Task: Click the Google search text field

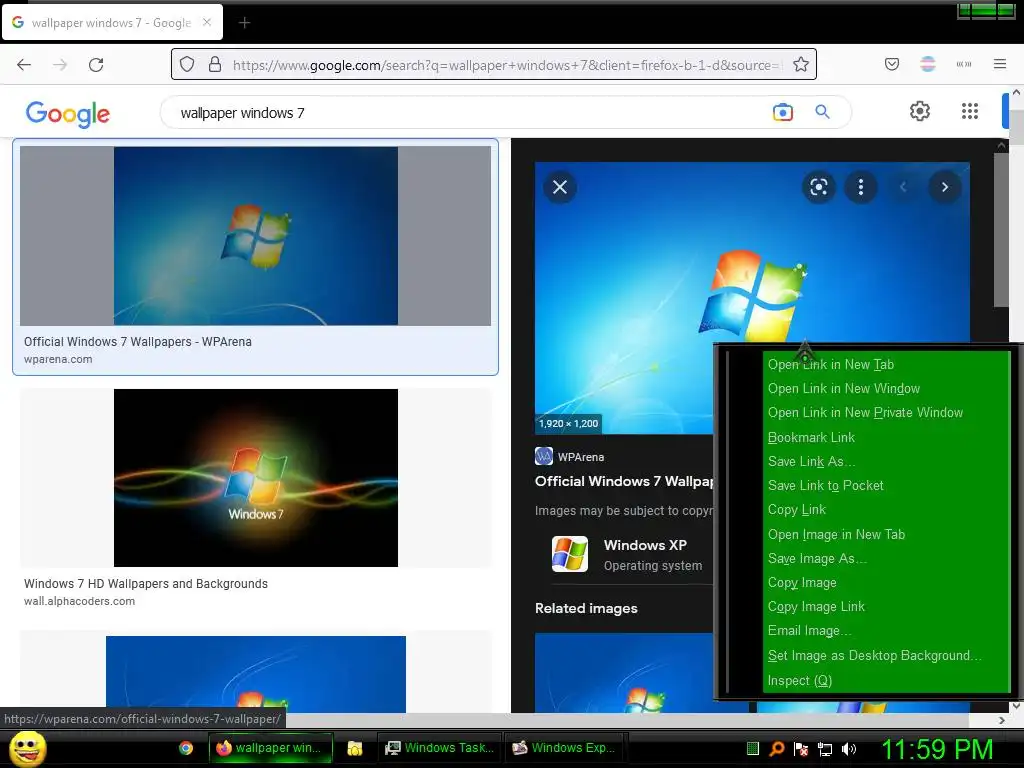Action: (x=470, y=112)
